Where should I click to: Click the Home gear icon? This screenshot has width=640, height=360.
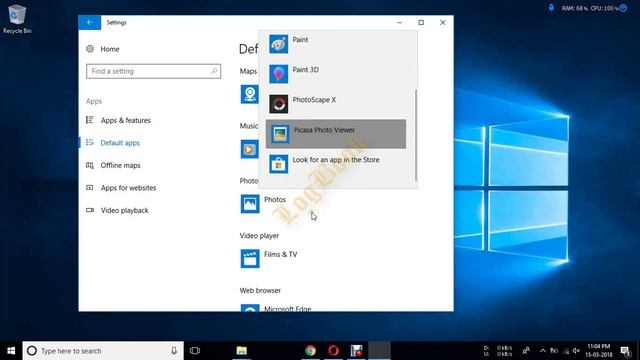point(90,49)
